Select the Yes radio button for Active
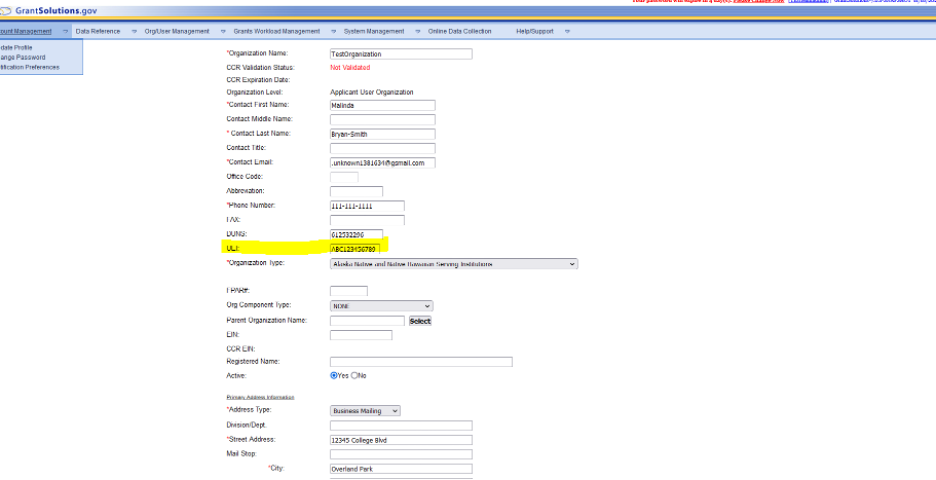 [x=334, y=376]
